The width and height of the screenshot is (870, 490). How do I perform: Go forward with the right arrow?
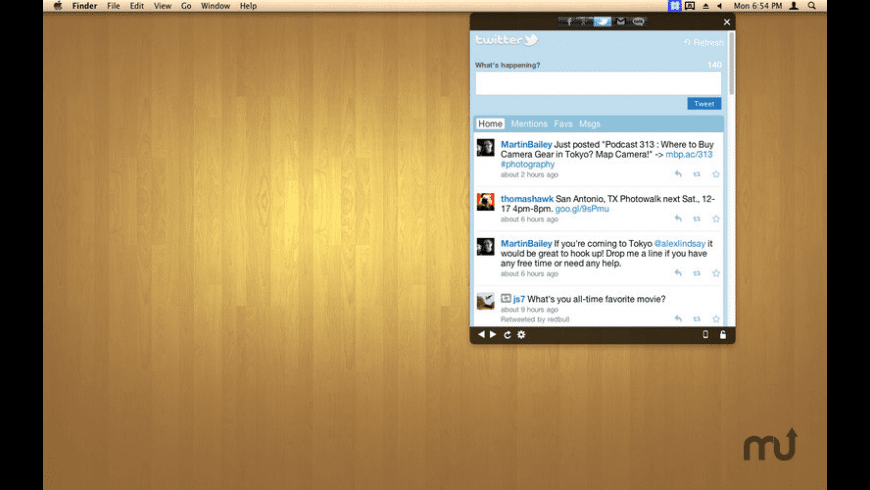[493, 335]
